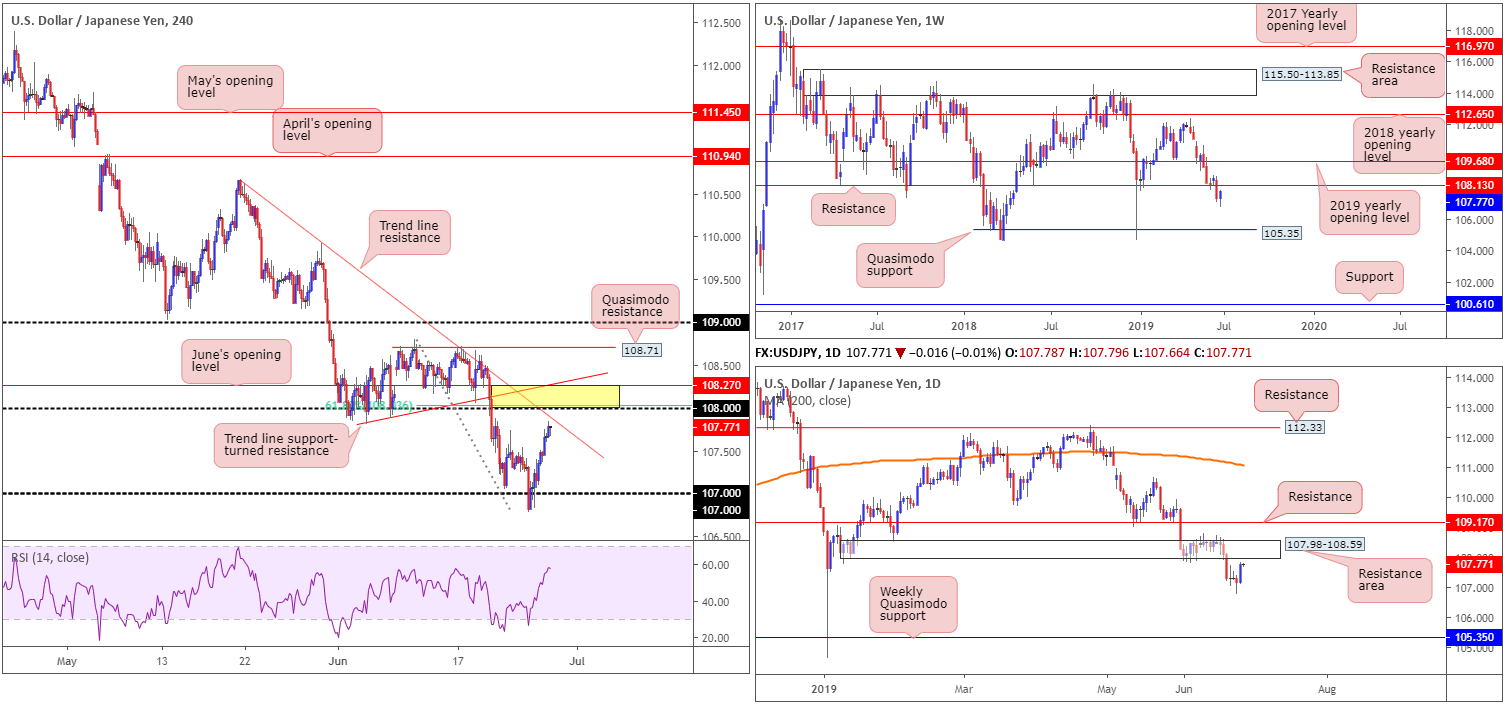The image size is (1507, 706).
Task: Select the "June's opening level" callout
Action: click(x=236, y=362)
